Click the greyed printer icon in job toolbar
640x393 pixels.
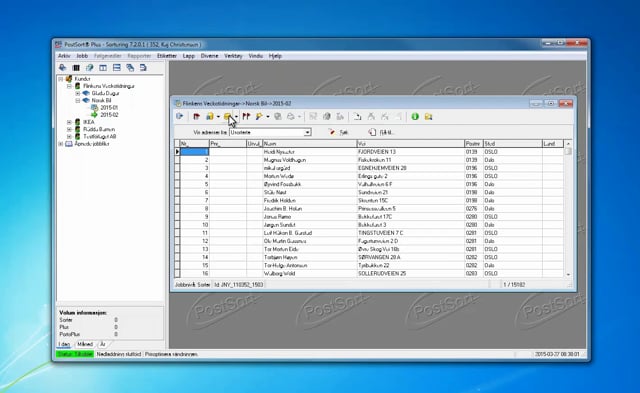tap(291, 117)
